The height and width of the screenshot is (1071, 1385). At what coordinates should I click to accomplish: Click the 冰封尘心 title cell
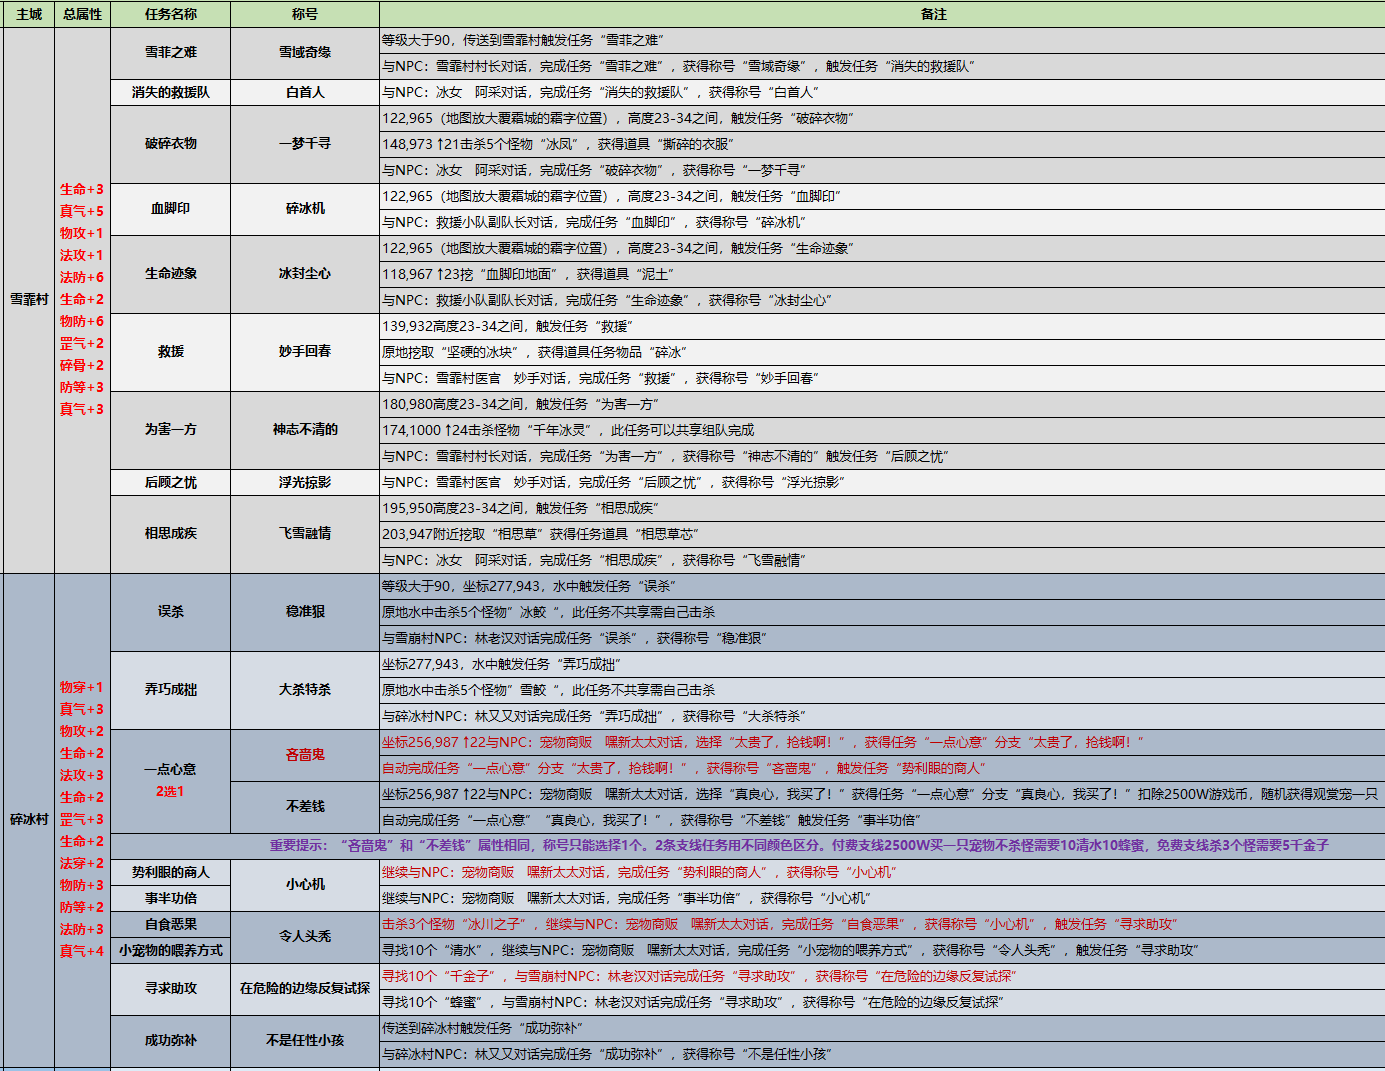(x=305, y=274)
